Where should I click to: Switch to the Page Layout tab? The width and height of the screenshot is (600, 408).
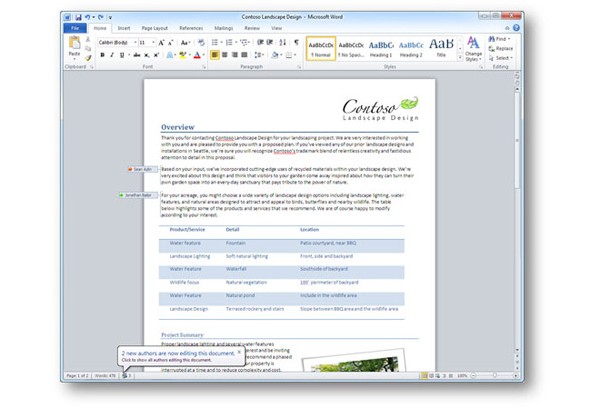(155, 28)
